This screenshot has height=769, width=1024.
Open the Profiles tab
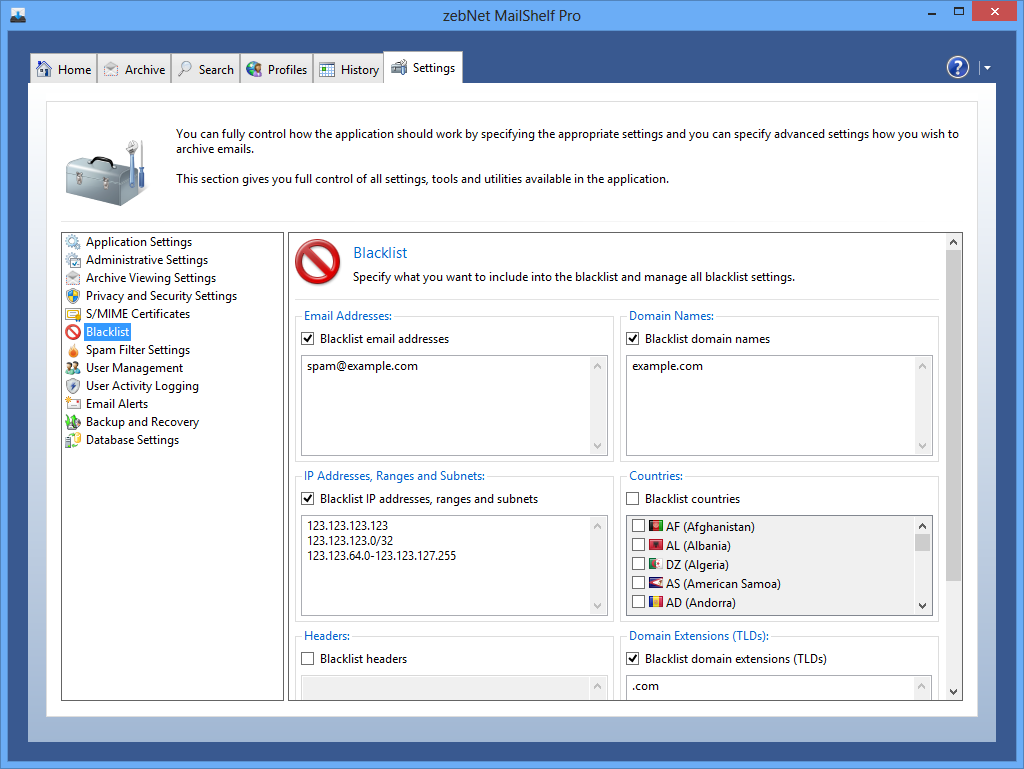pos(276,69)
